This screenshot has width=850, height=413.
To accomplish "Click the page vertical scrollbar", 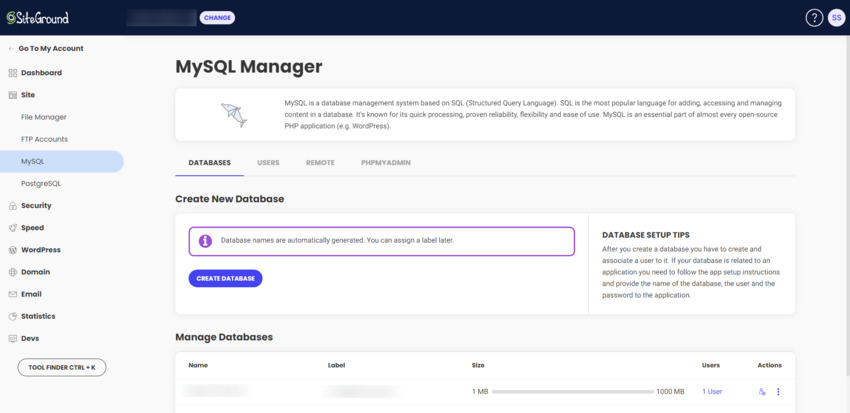I will coord(846,206).
